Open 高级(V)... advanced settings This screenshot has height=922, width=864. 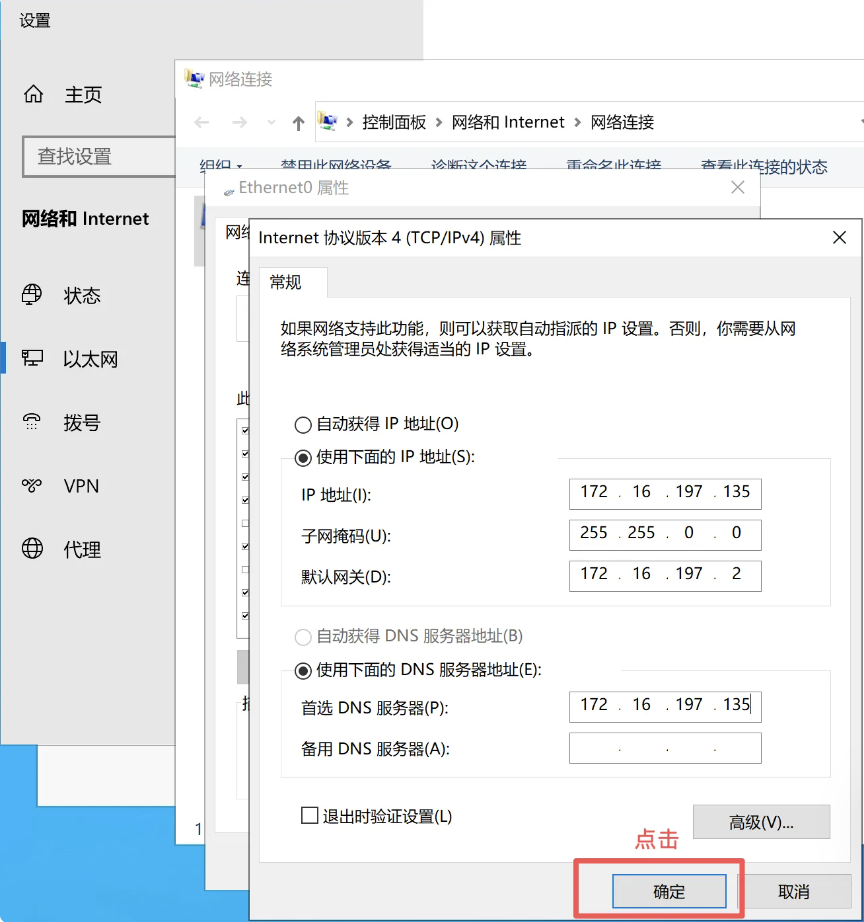pyautogui.click(x=761, y=822)
